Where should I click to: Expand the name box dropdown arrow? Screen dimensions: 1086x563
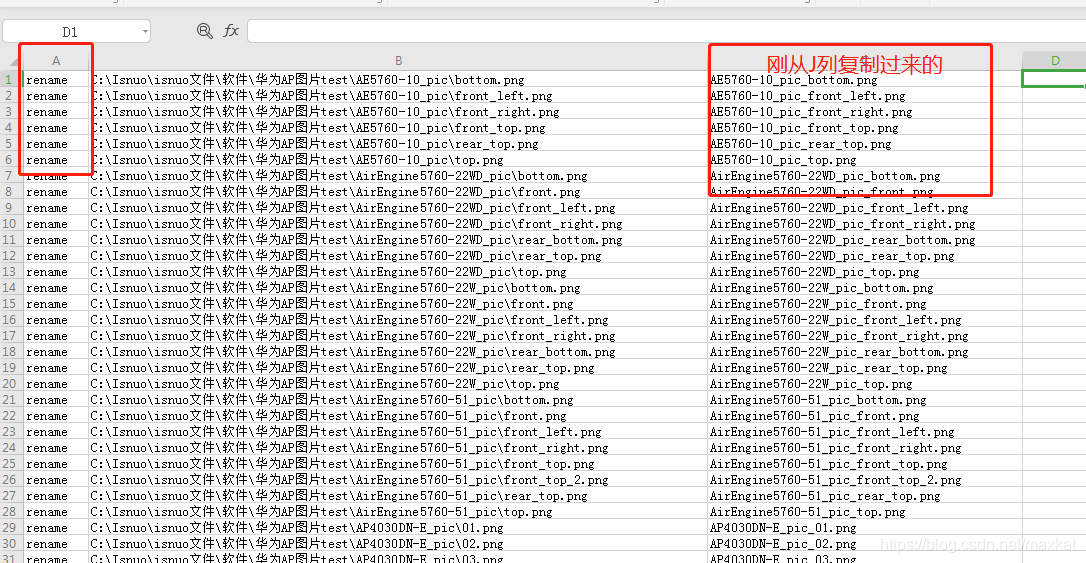[145, 31]
